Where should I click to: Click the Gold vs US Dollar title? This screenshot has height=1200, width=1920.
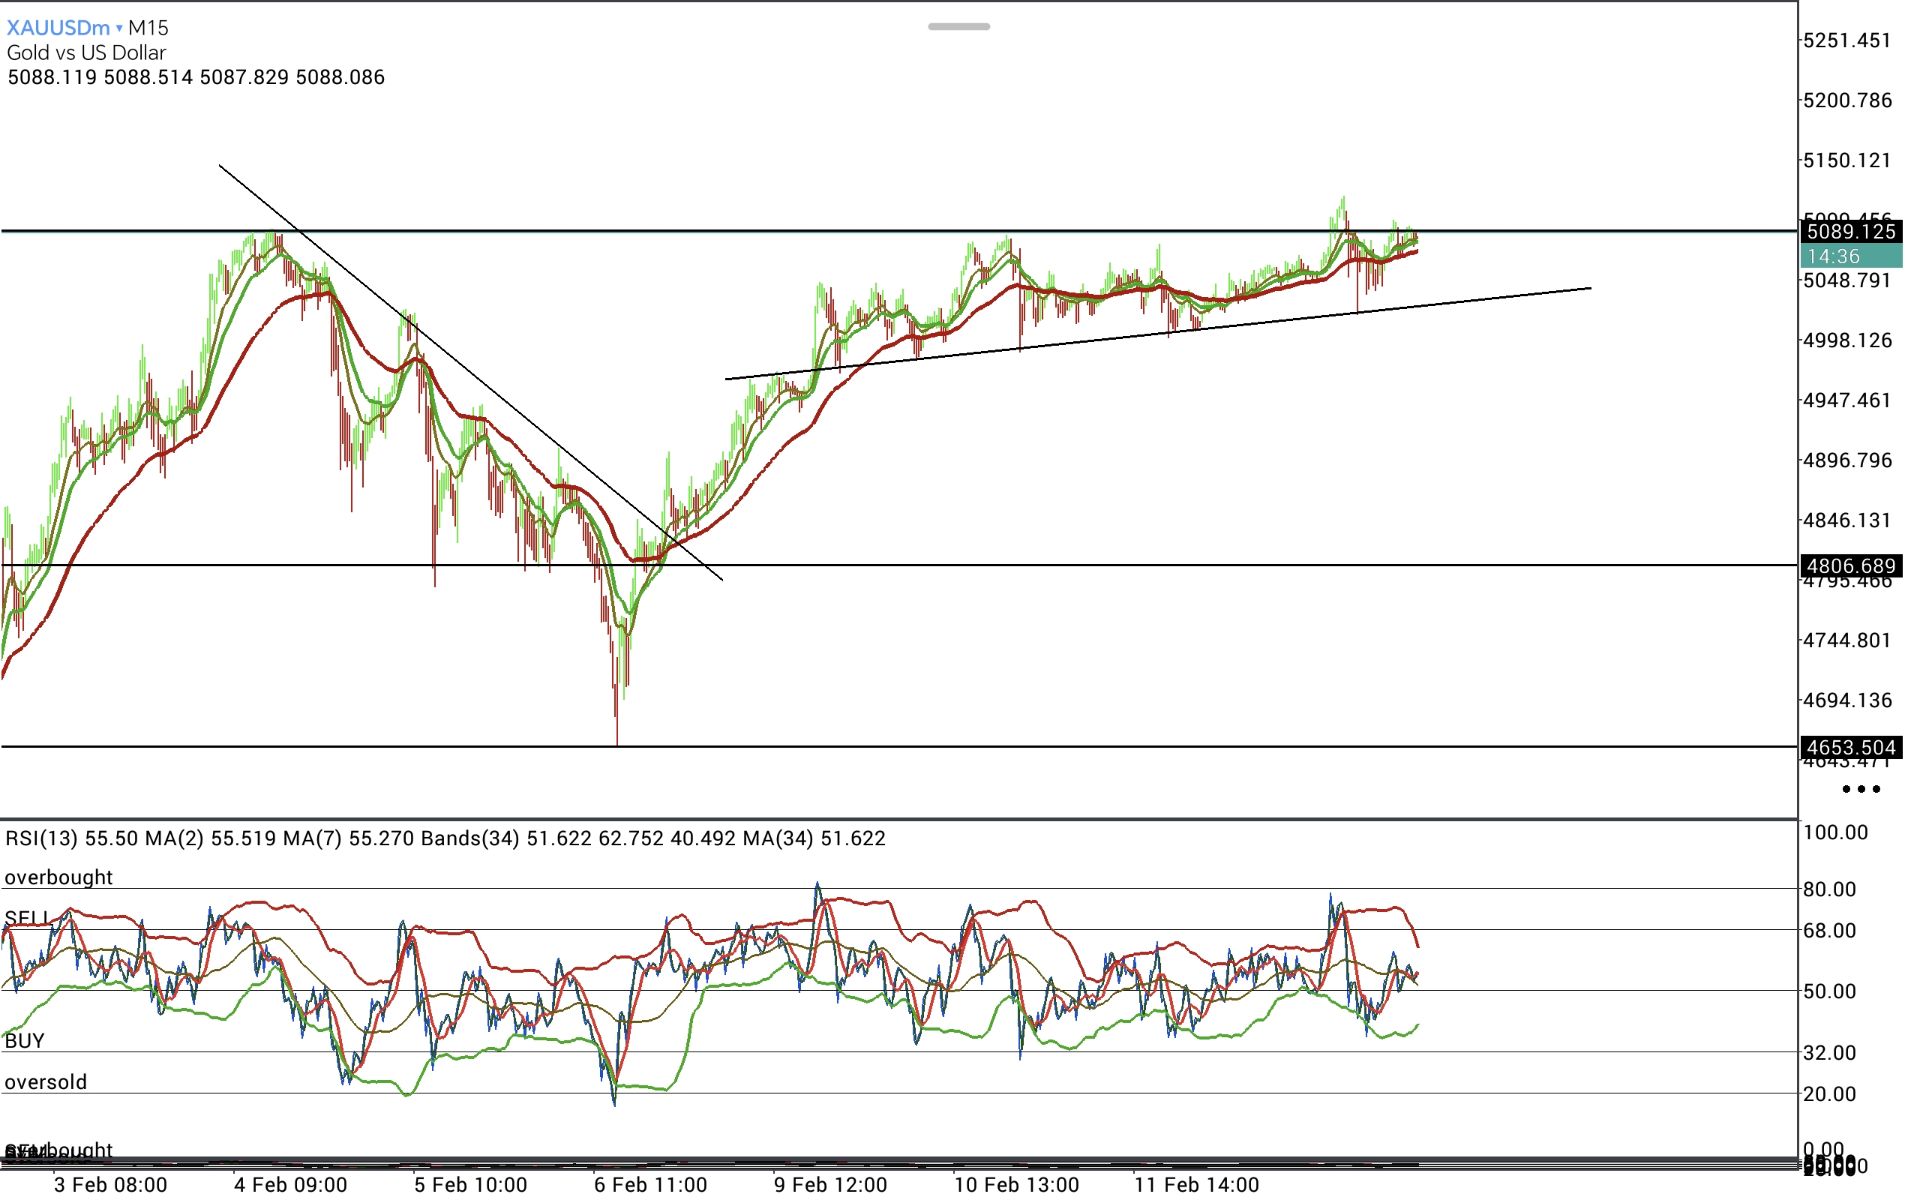click(86, 53)
